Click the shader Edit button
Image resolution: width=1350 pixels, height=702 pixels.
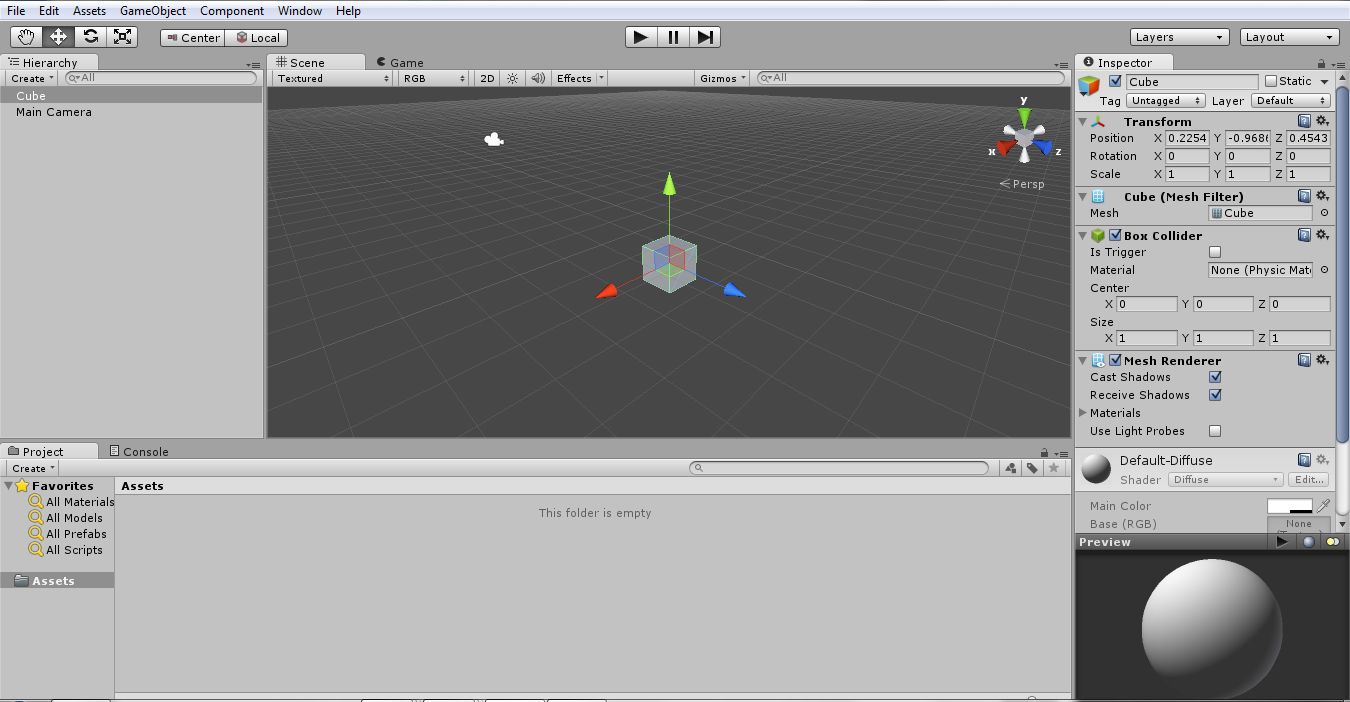click(x=1308, y=480)
